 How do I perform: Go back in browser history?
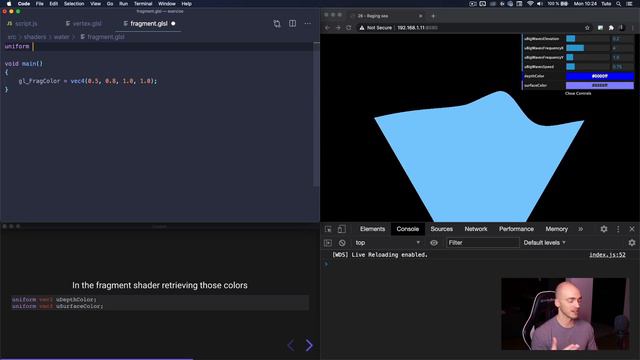(x=327, y=28)
